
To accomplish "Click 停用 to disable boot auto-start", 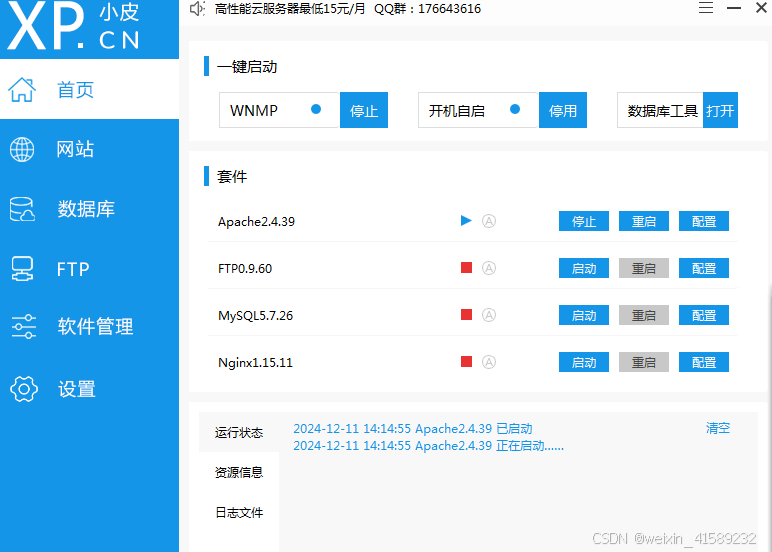I will pos(563,110).
